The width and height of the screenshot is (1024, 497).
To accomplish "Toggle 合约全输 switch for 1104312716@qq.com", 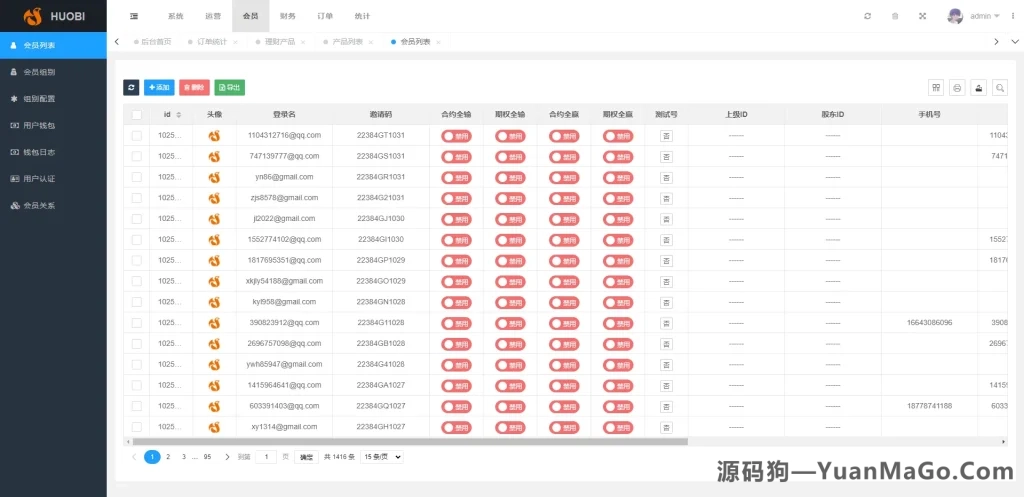I will (456, 136).
